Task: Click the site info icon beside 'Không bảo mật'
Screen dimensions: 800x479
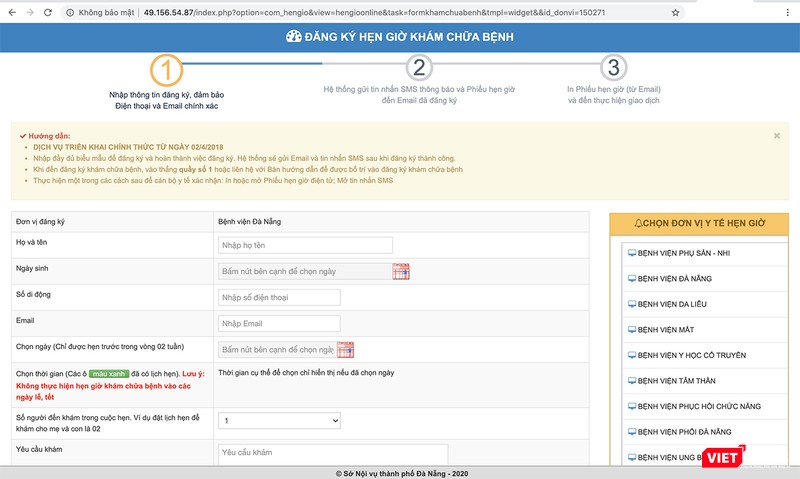Action: pyautogui.click(x=70, y=12)
